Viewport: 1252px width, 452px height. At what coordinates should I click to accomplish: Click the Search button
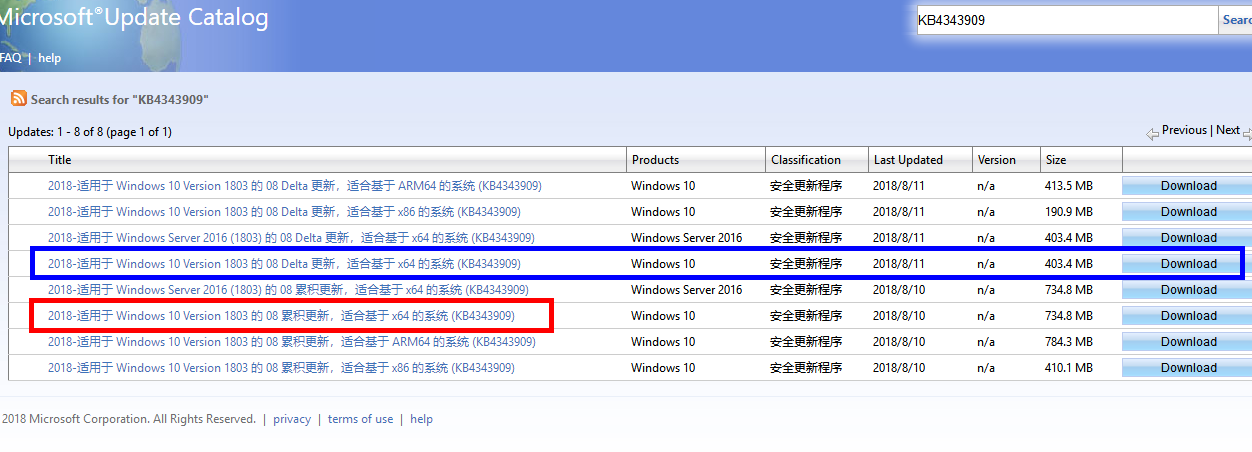coord(1236,19)
